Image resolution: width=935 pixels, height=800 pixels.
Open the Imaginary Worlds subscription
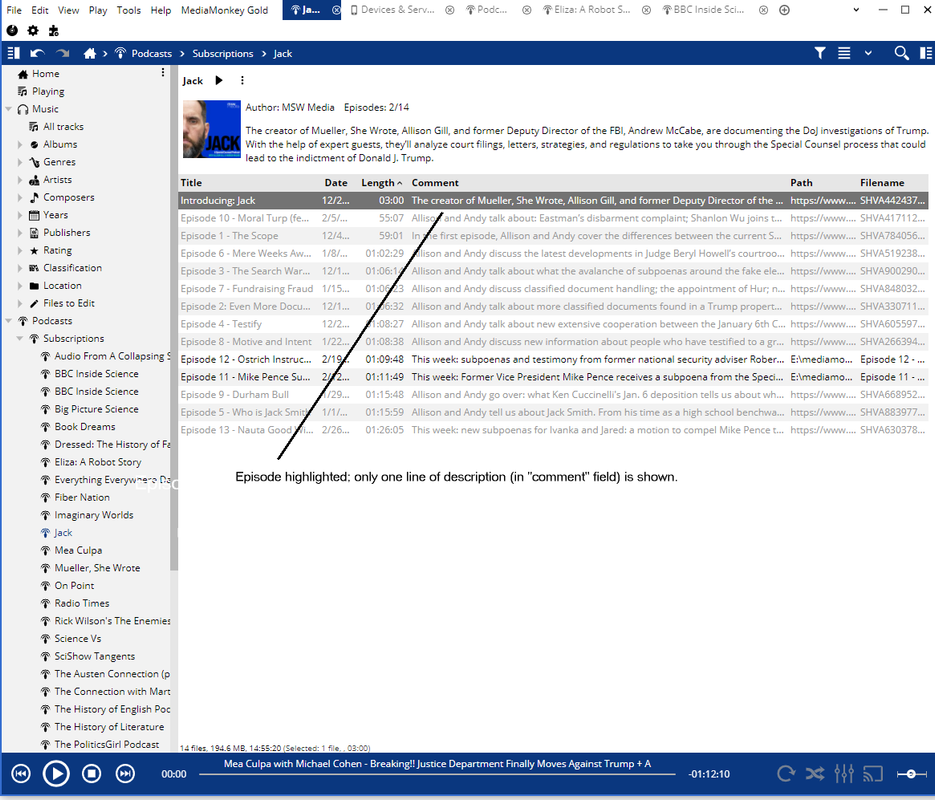coord(94,515)
